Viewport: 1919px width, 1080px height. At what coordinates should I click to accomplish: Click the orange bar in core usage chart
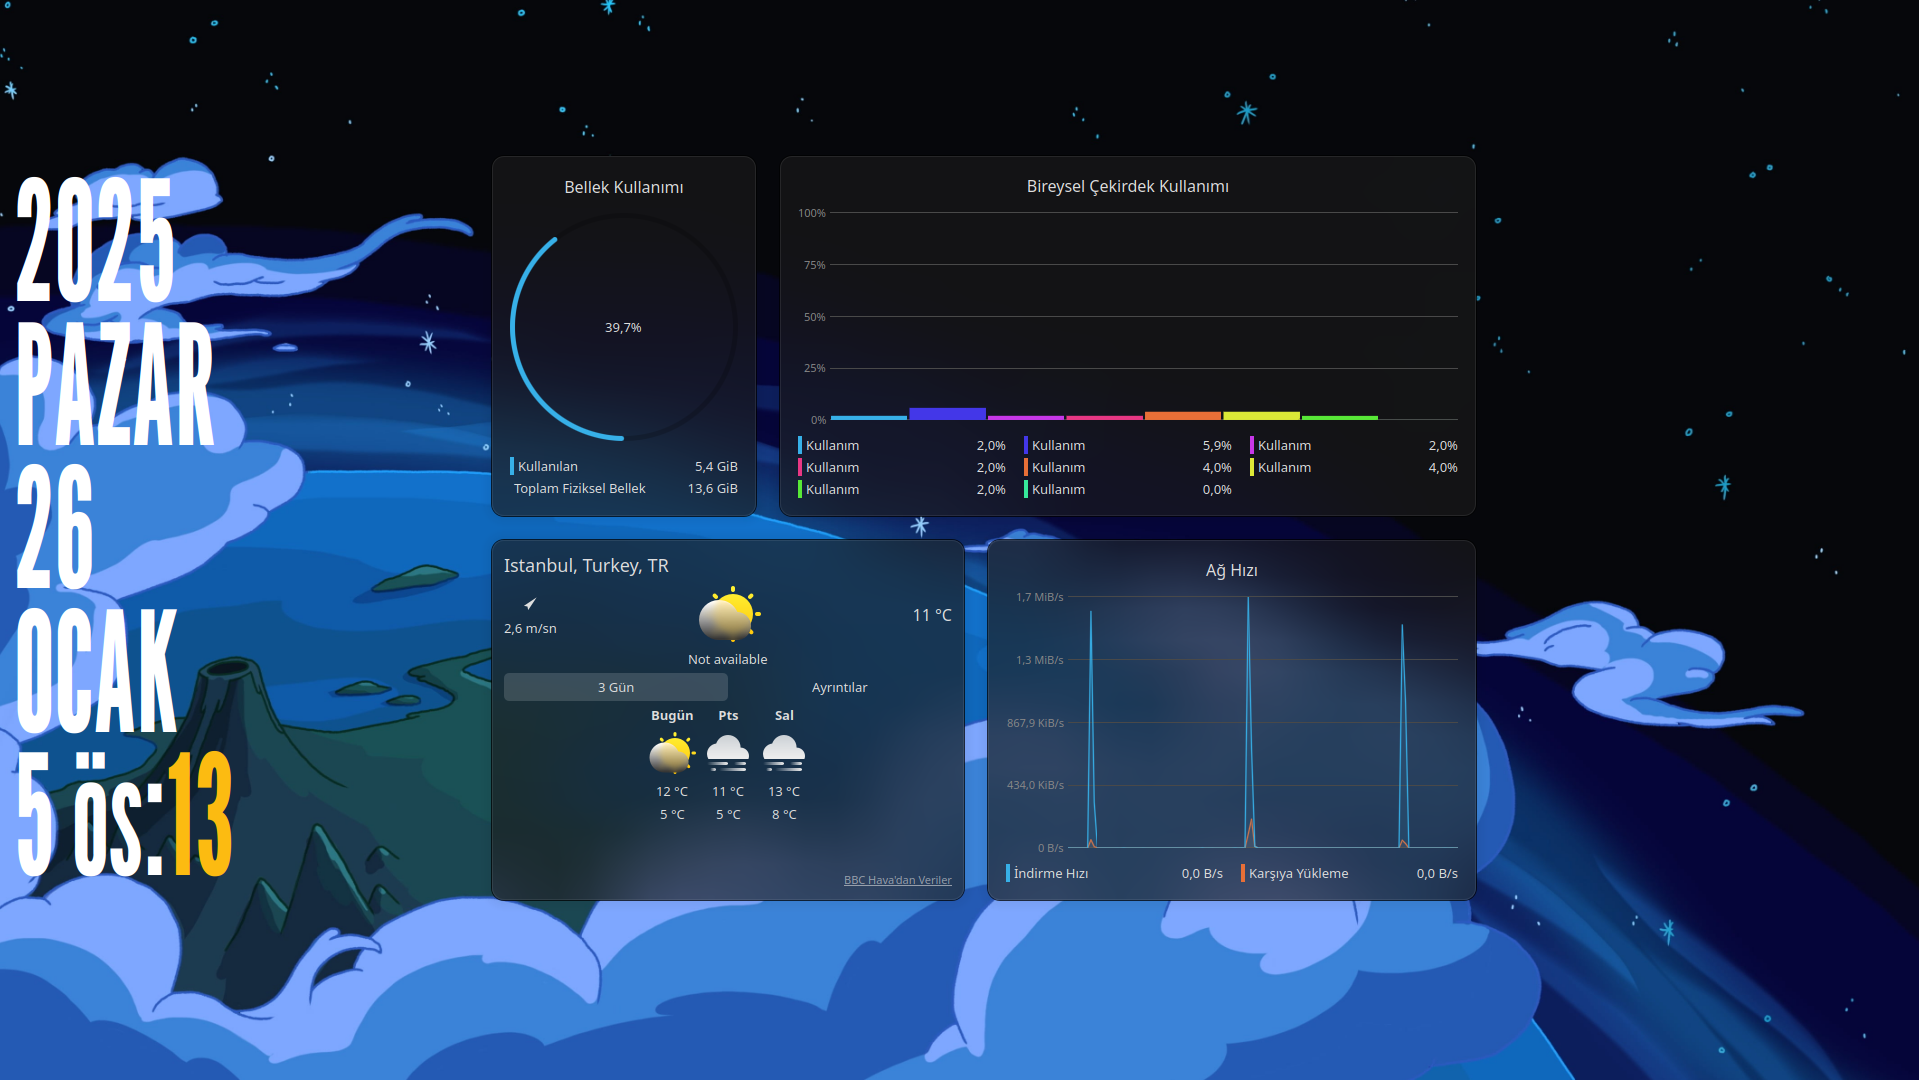[x=1183, y=415]
